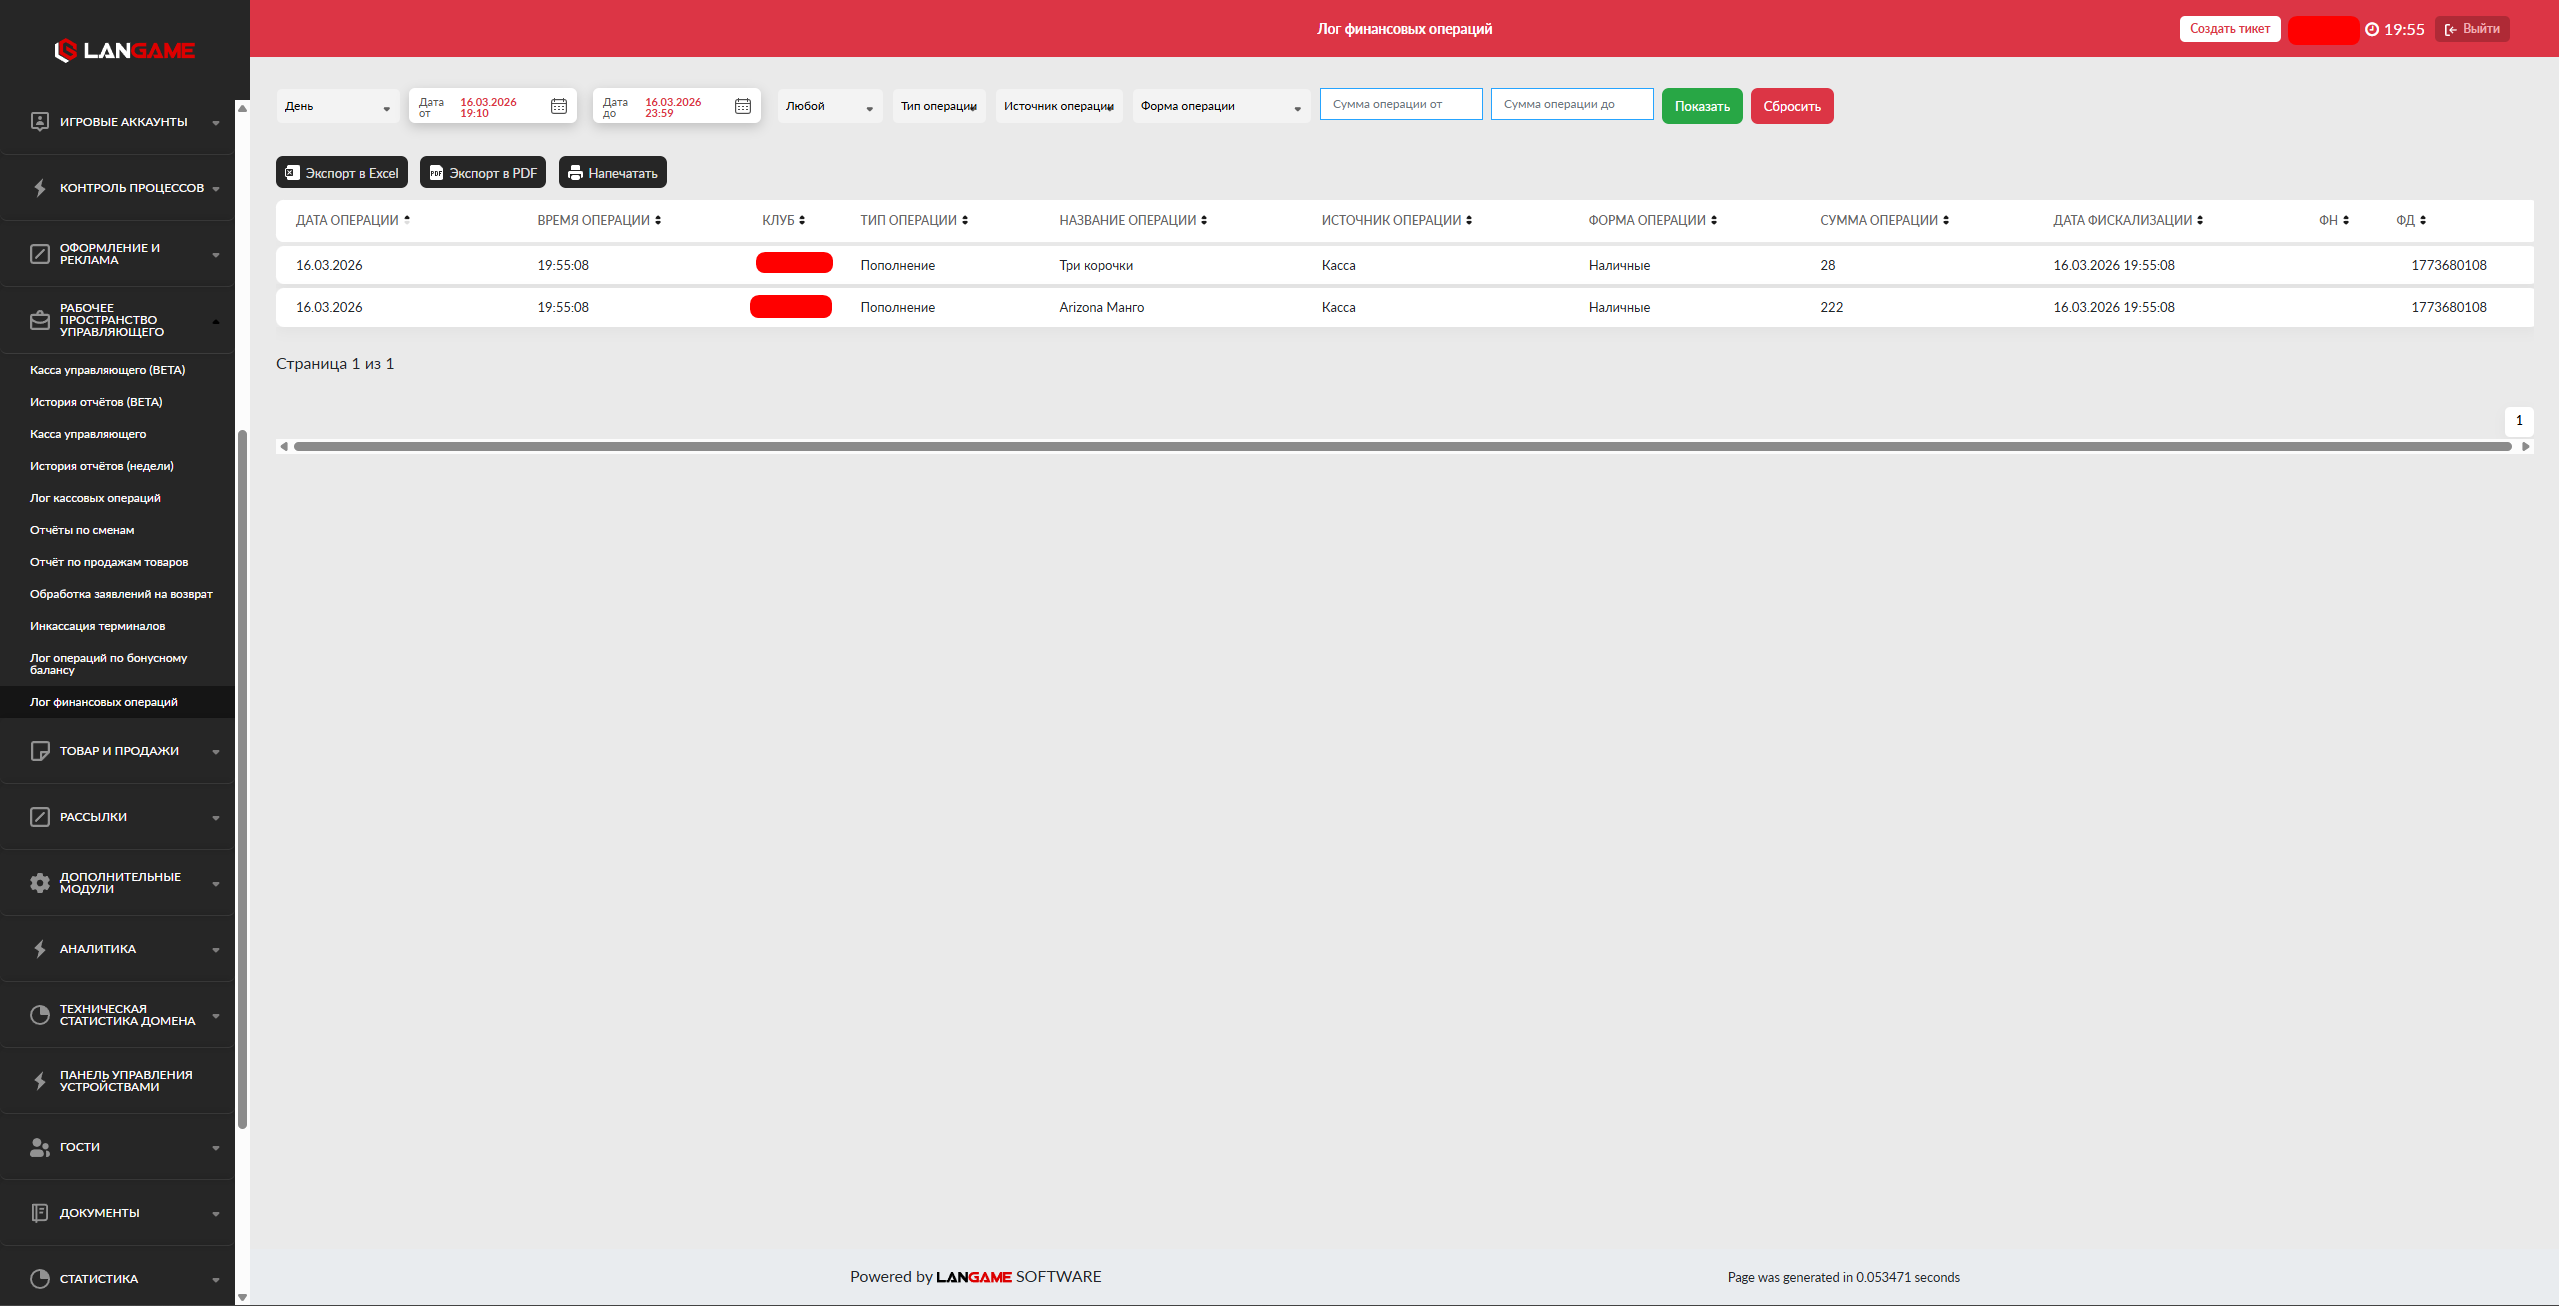
Task: Open the День period dropdown
Action: (337, 106)
